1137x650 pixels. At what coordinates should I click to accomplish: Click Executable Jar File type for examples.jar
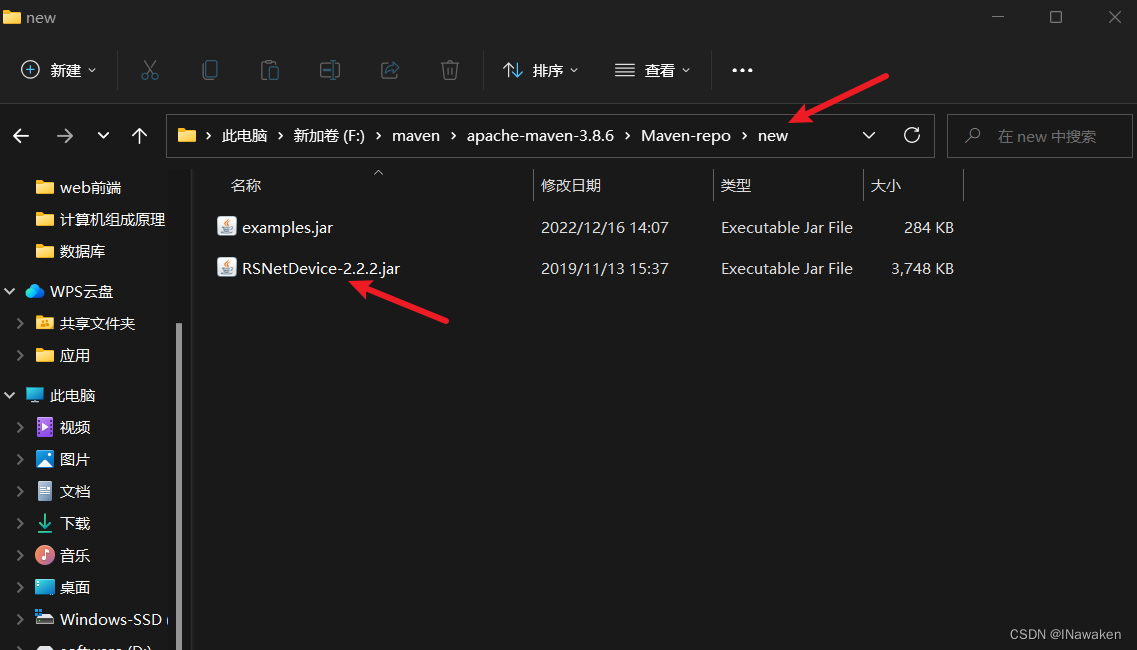(x=787, y=227)
